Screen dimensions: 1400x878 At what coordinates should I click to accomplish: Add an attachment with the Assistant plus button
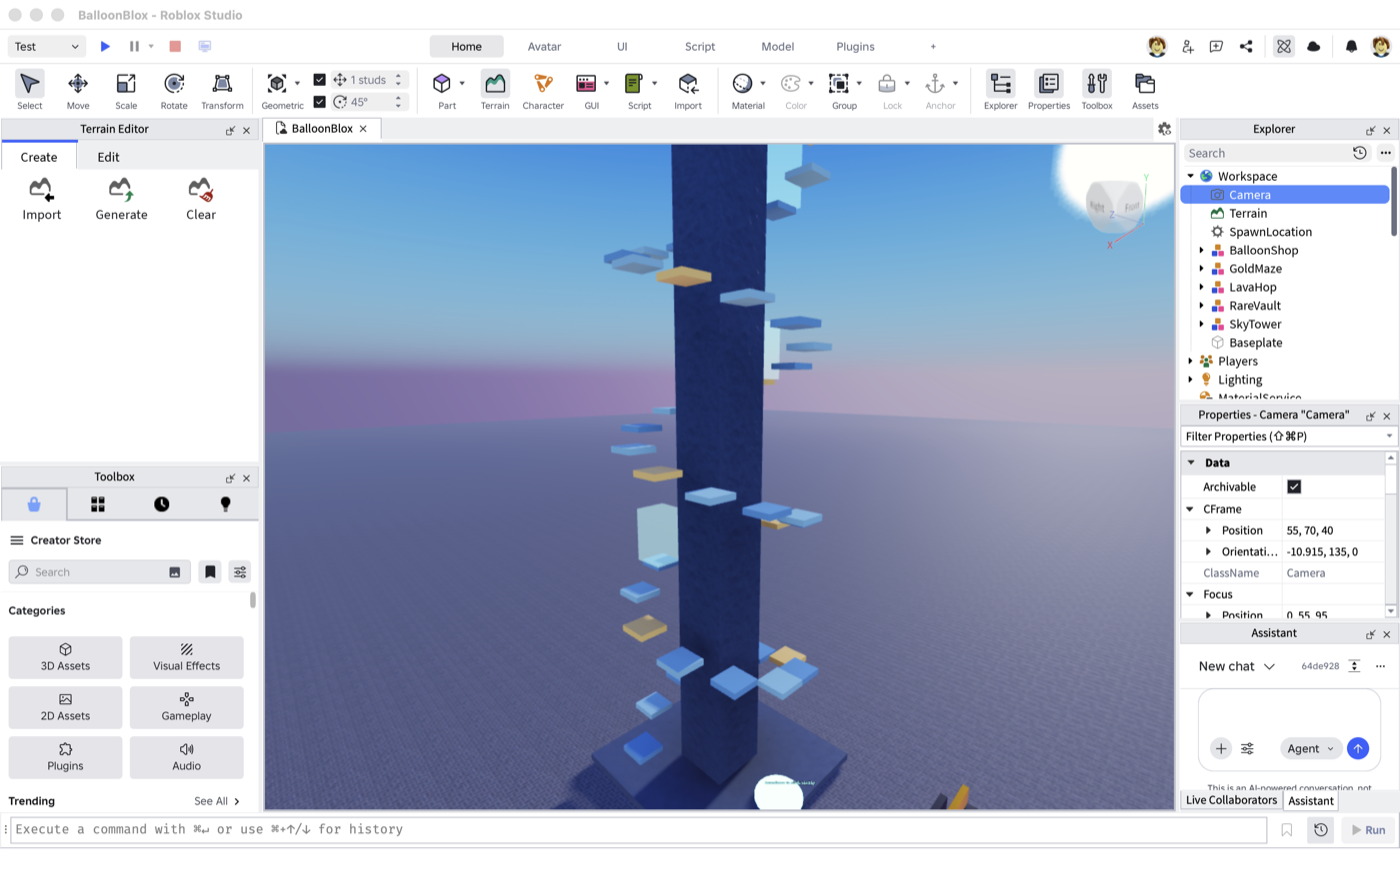click(x=1221, y=748)
